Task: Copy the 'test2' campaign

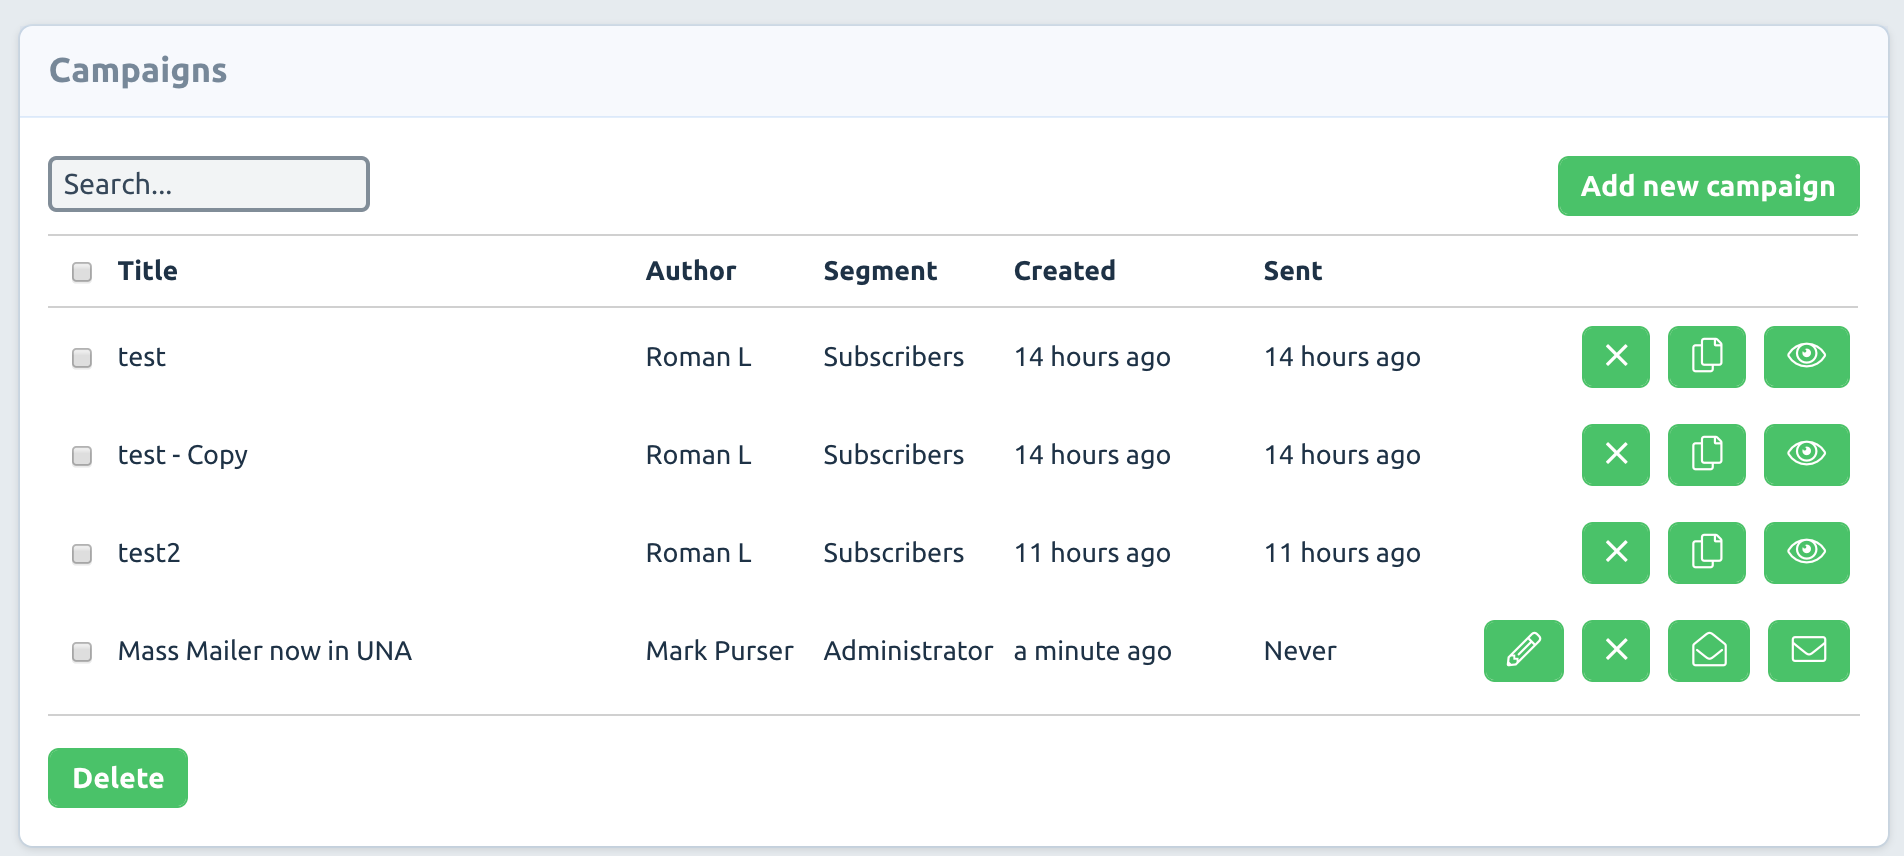Action: click(1706, 553)
